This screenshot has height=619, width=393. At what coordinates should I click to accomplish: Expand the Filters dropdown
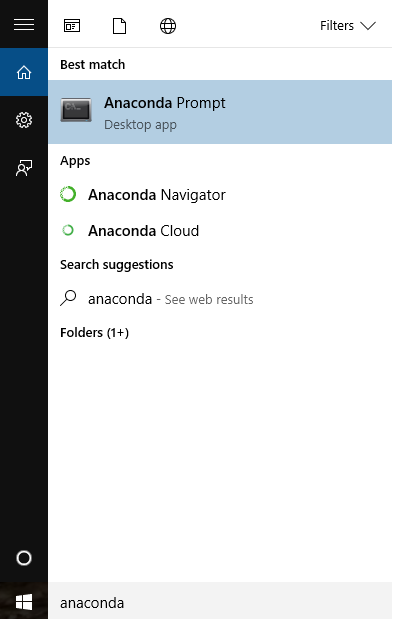348,26
